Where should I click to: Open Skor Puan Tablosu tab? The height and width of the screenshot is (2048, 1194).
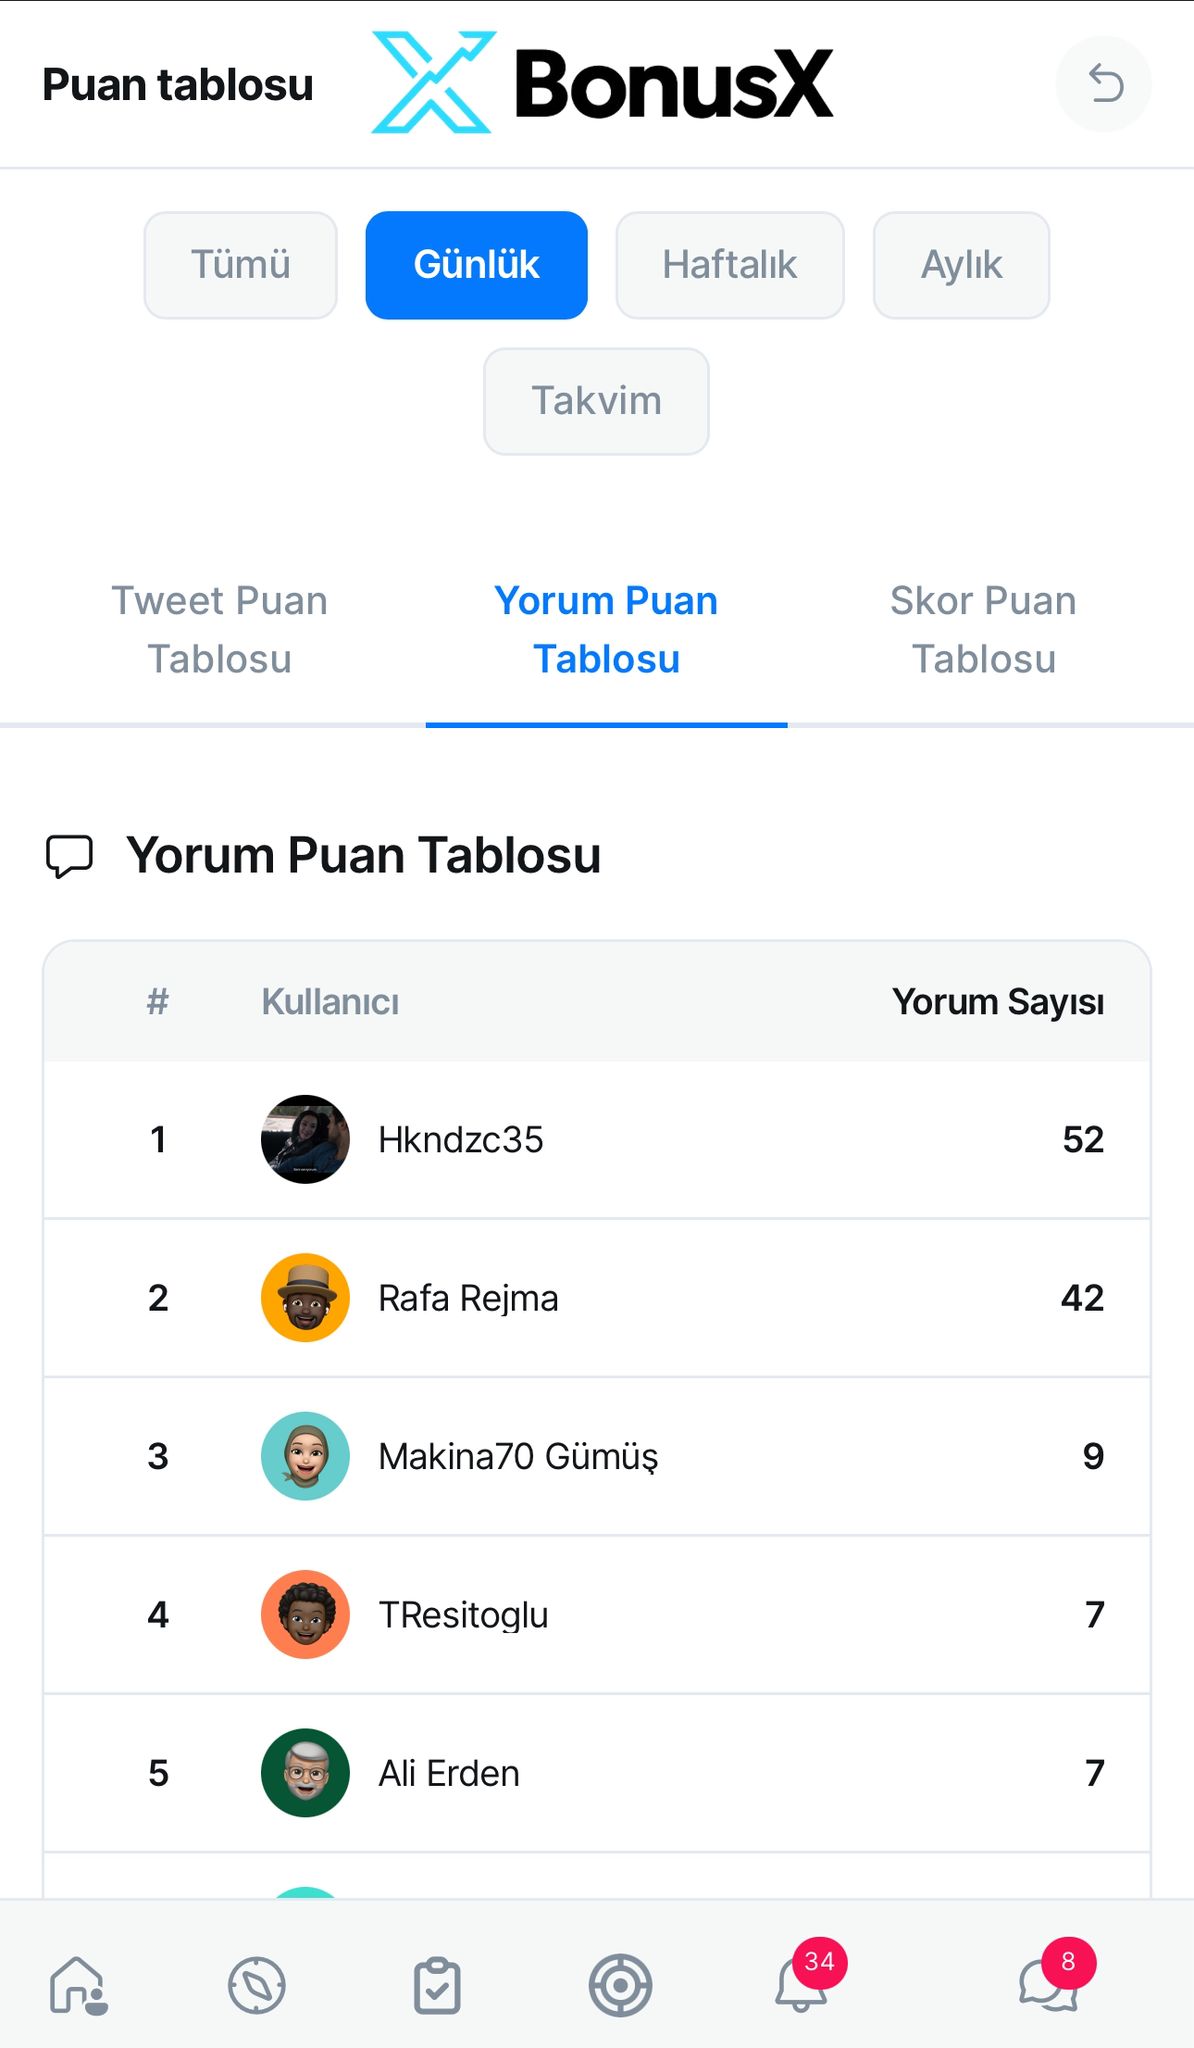(x=983, y=630)
